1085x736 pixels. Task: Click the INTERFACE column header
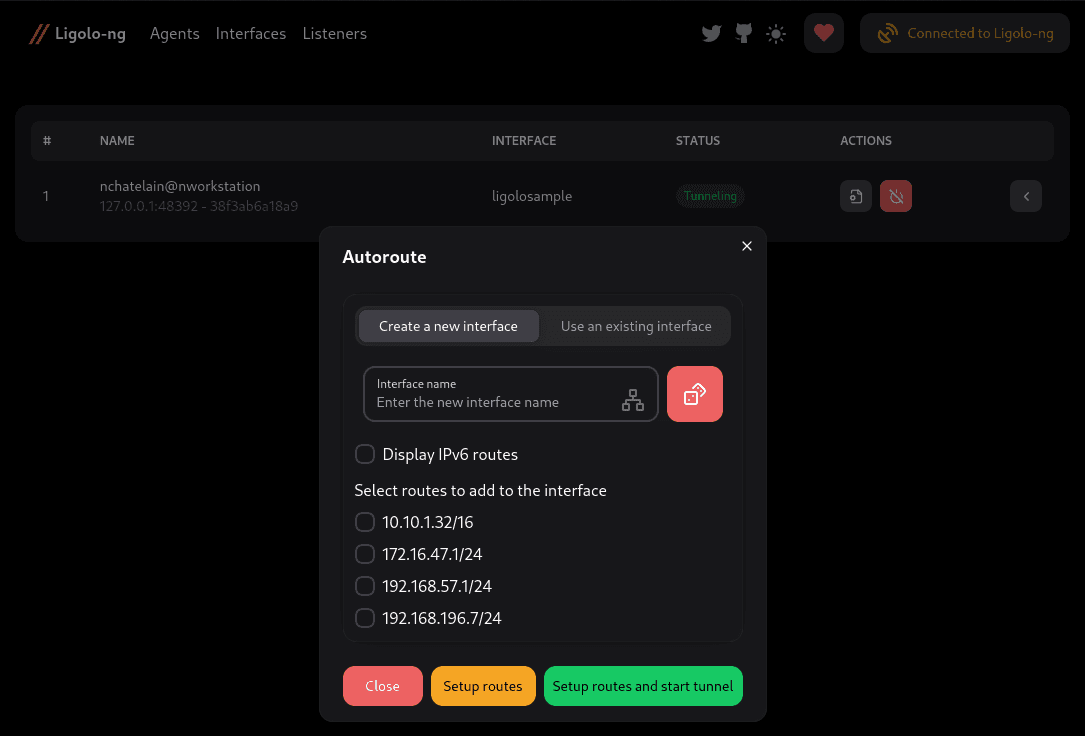(524, 140)
